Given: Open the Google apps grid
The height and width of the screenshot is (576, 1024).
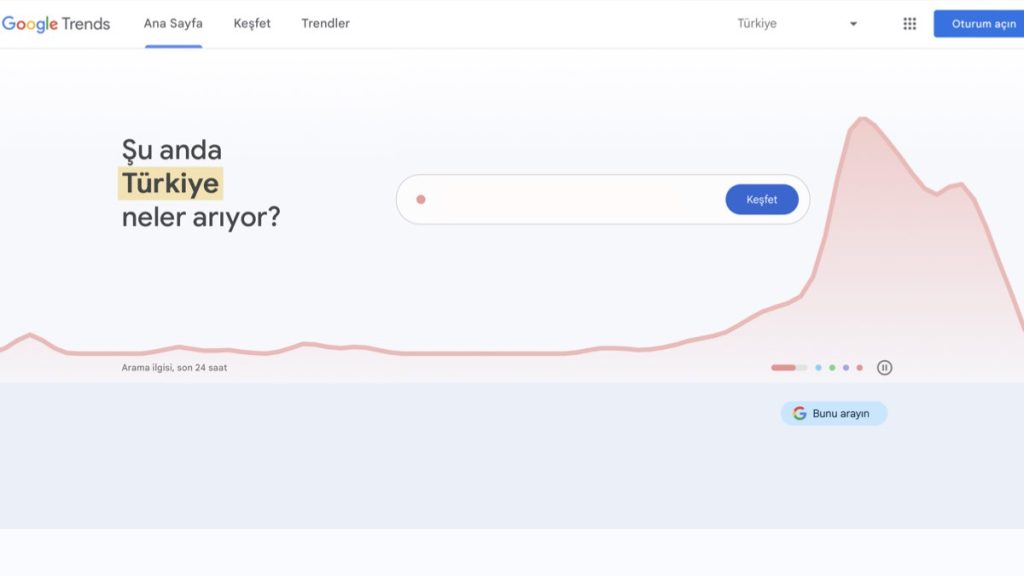Looking at the screenshot, I should [x=909, y=24].
